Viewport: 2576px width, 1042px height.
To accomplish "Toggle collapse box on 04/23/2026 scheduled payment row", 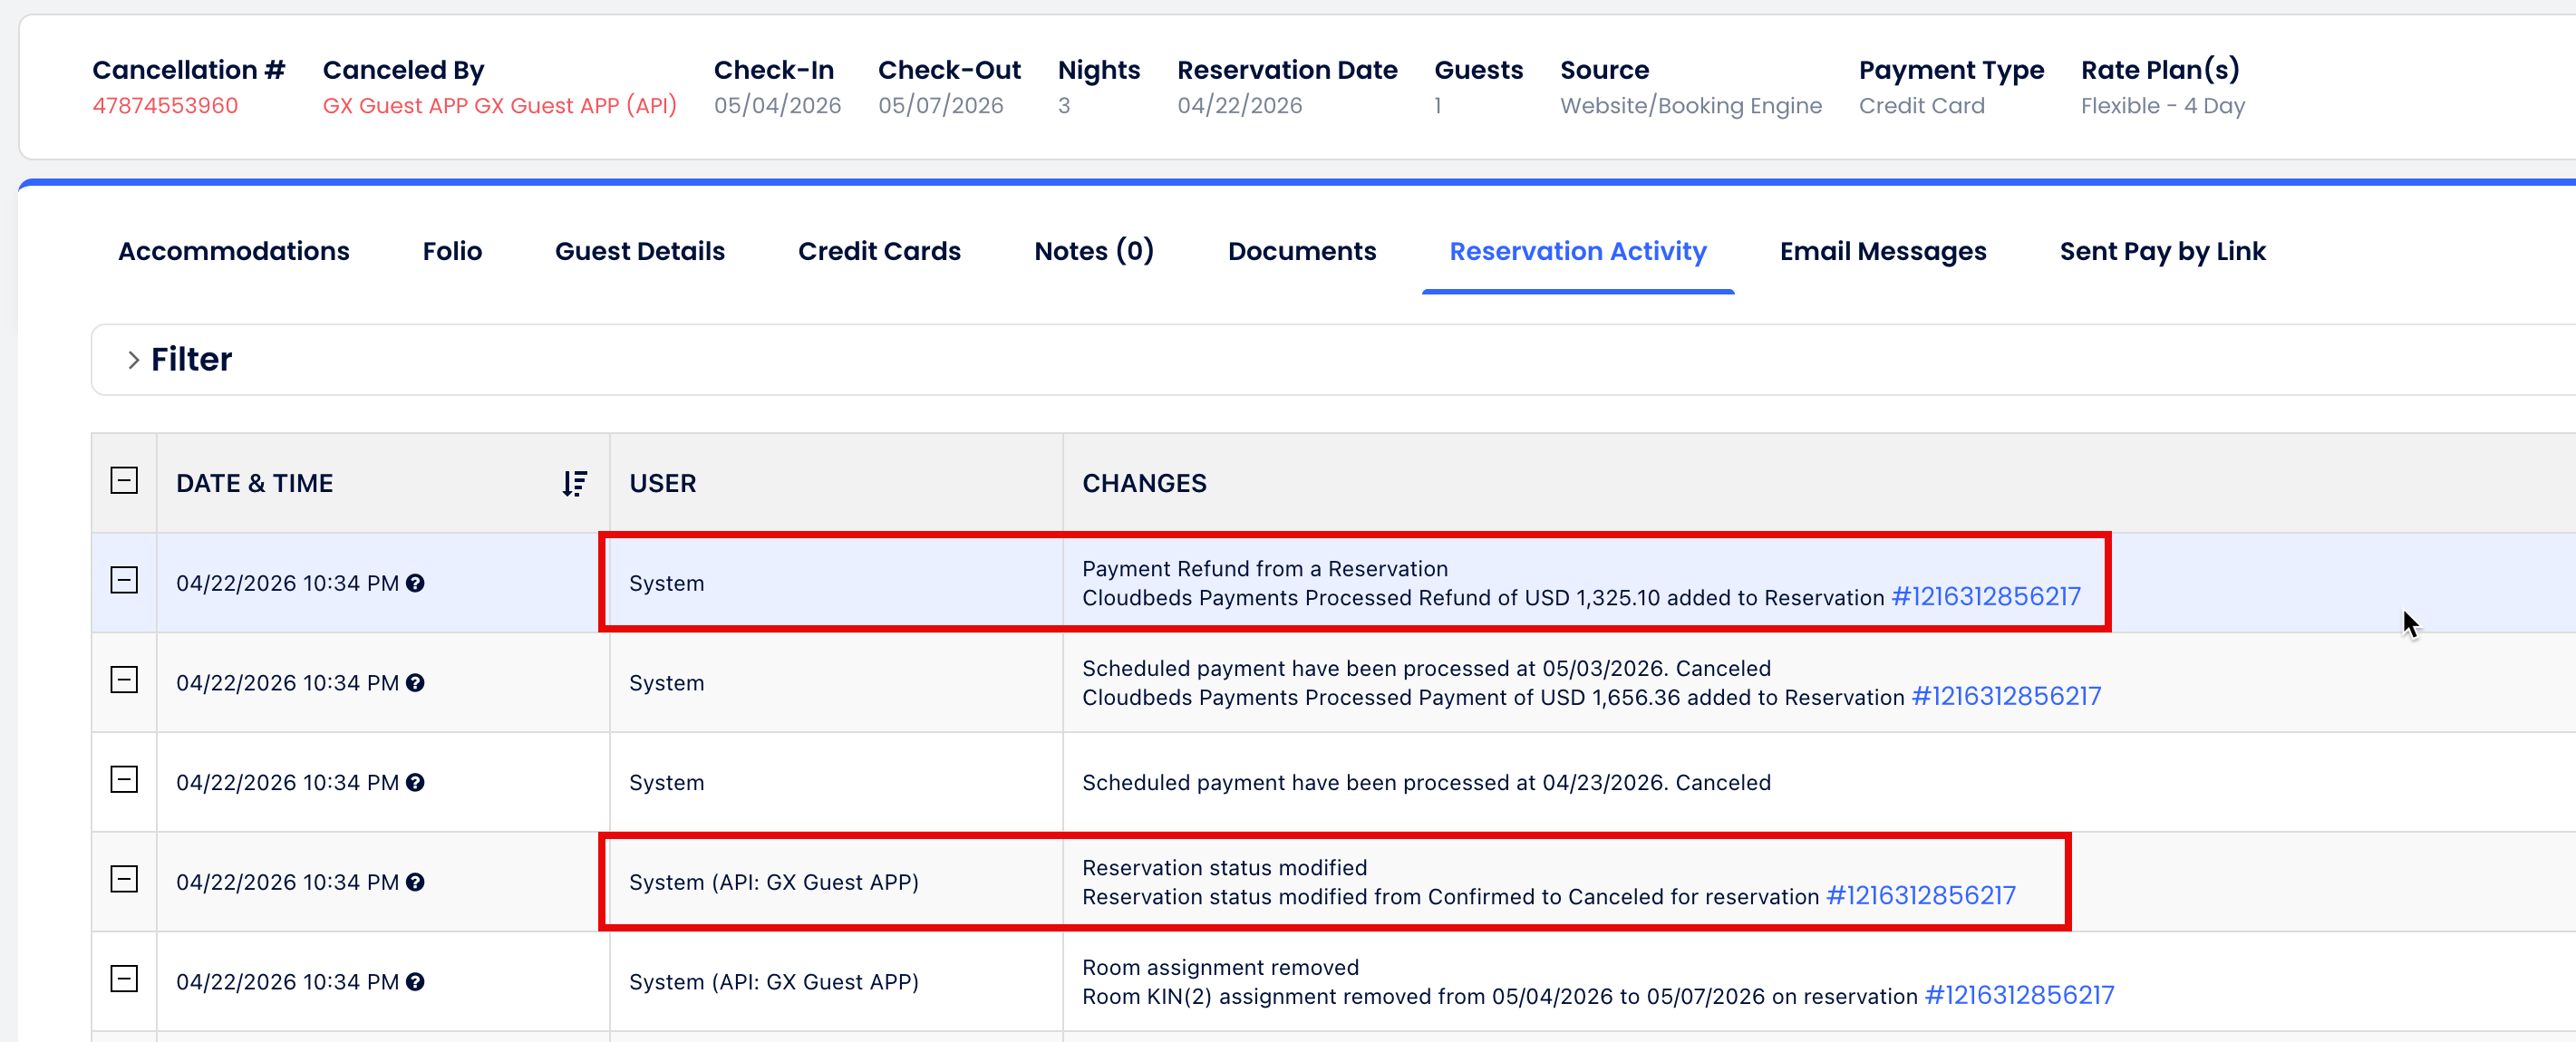I will 124,780.
